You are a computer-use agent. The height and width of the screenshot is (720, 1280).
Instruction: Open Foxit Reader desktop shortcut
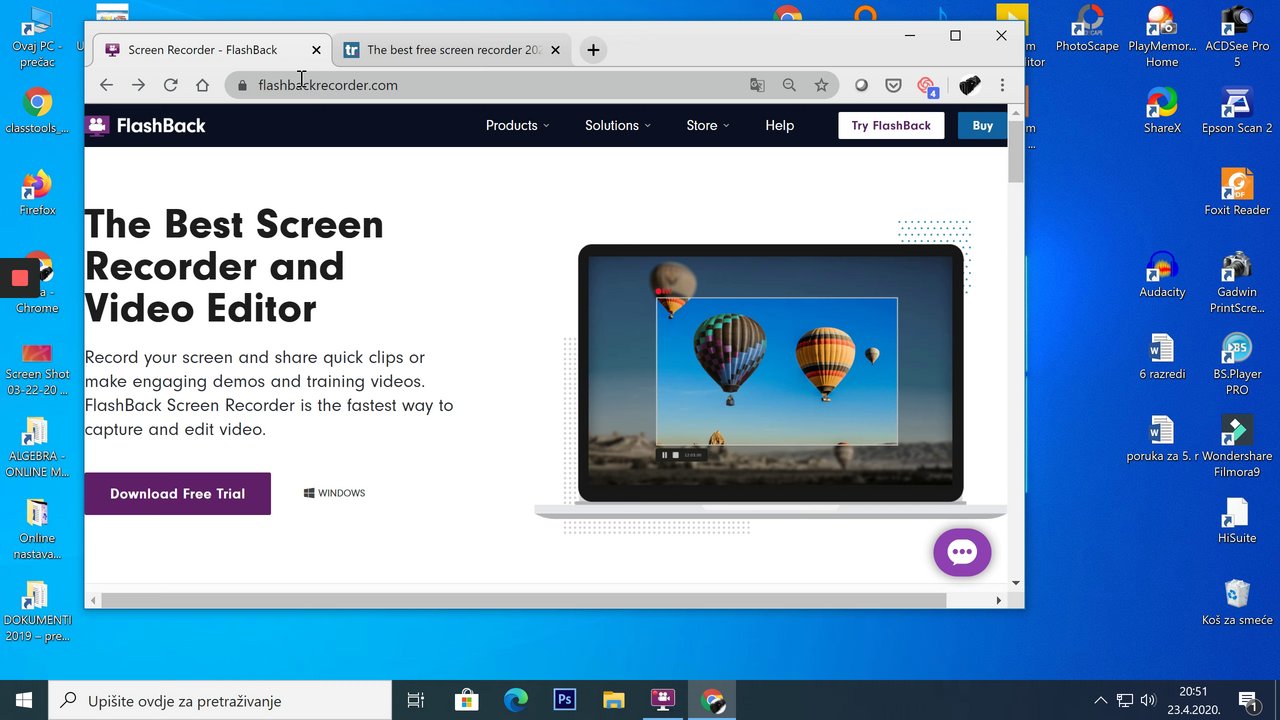click(1237, 192)
